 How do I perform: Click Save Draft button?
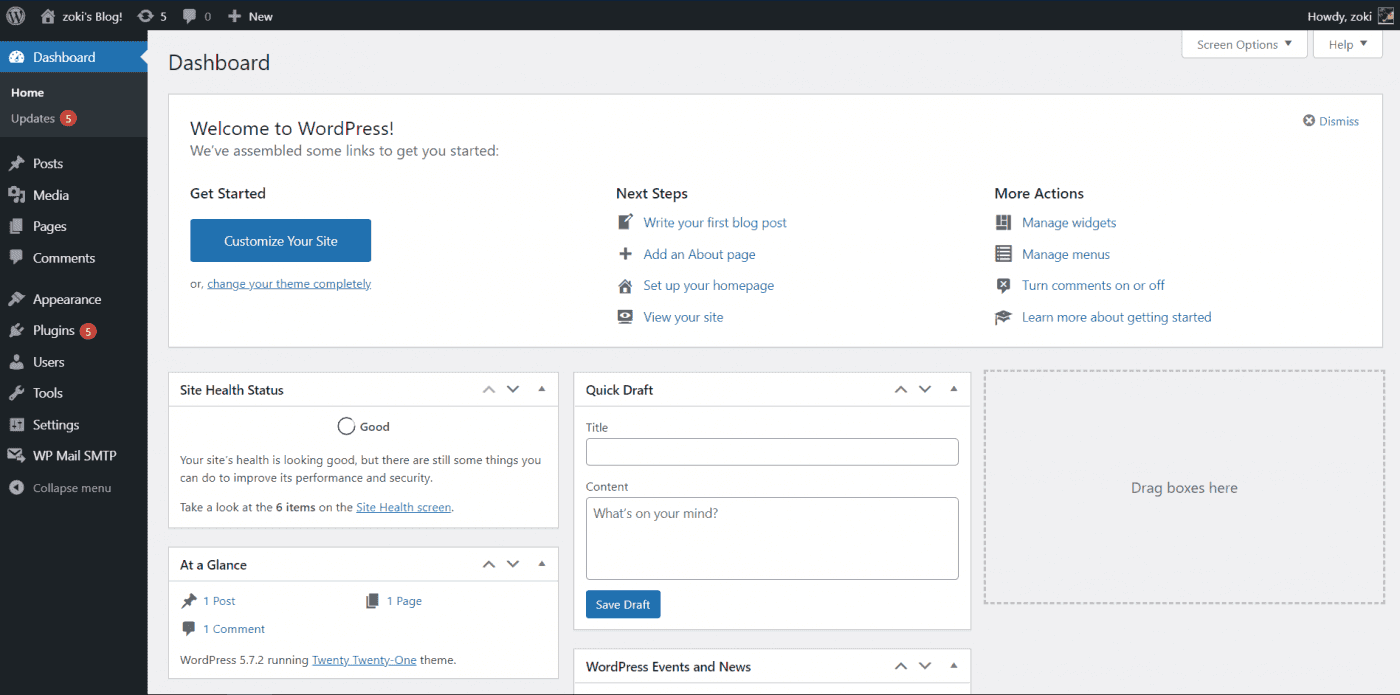point(623,604)
